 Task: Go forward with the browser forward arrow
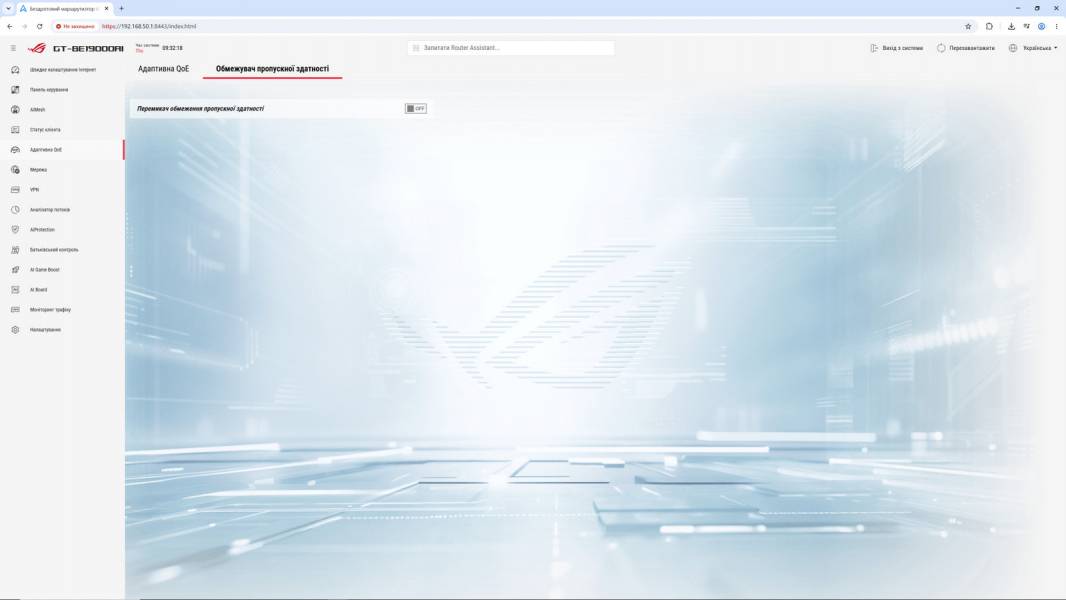coord(24,27)
